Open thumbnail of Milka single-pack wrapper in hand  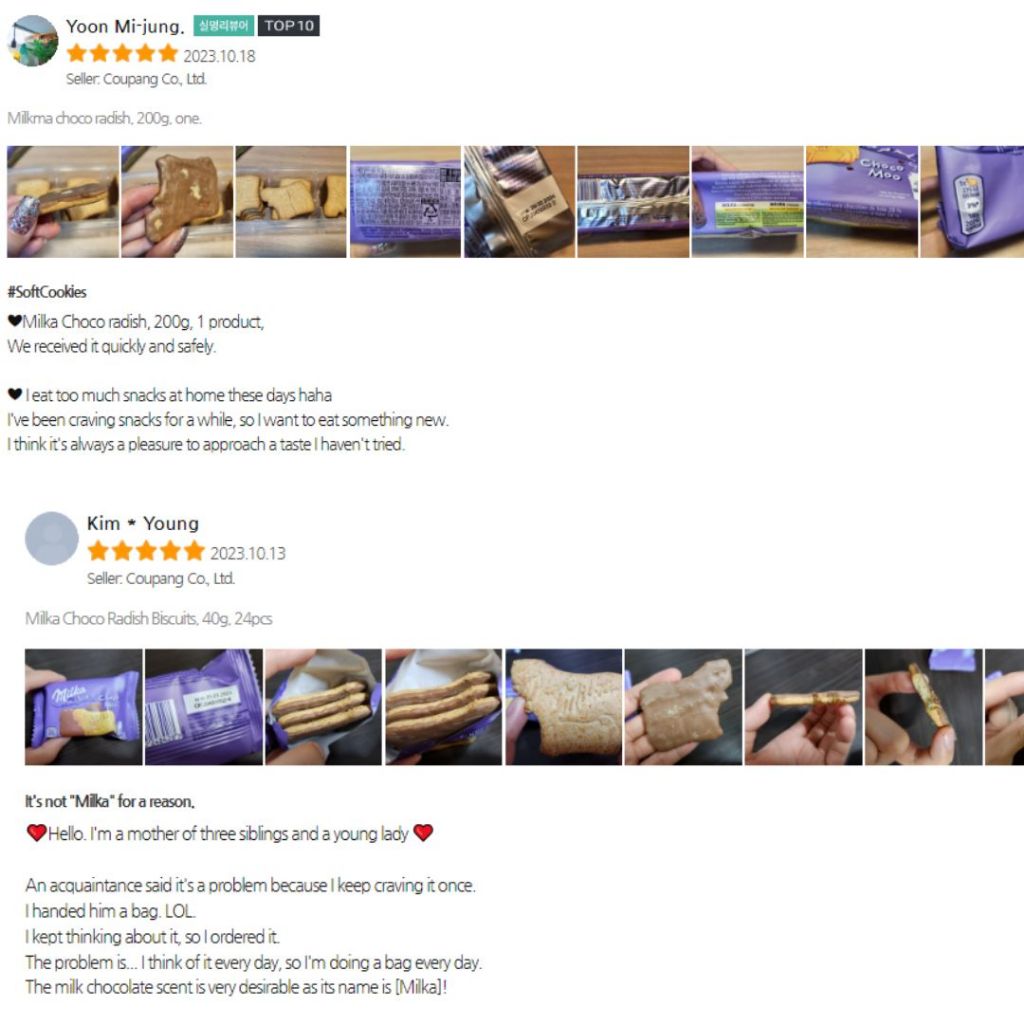(84, 707)
